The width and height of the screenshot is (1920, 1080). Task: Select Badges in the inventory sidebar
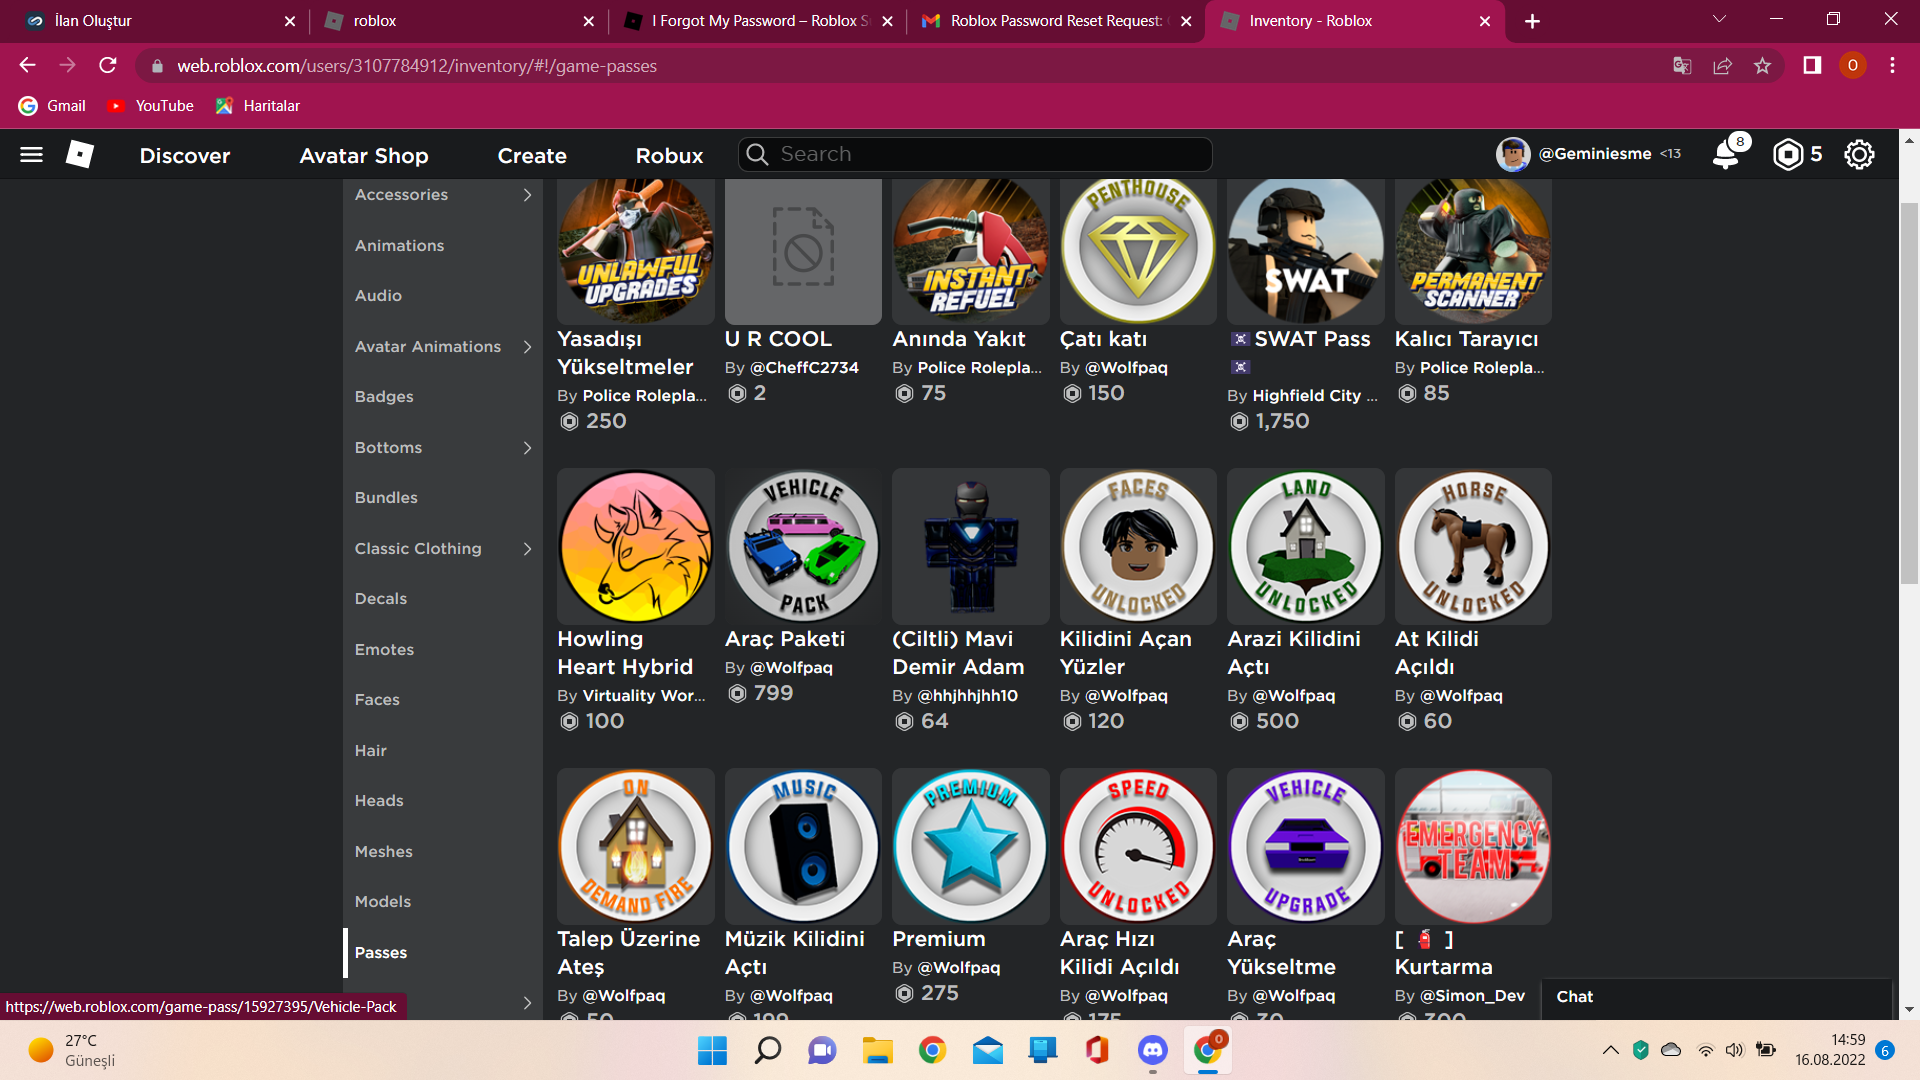(384, 397)
